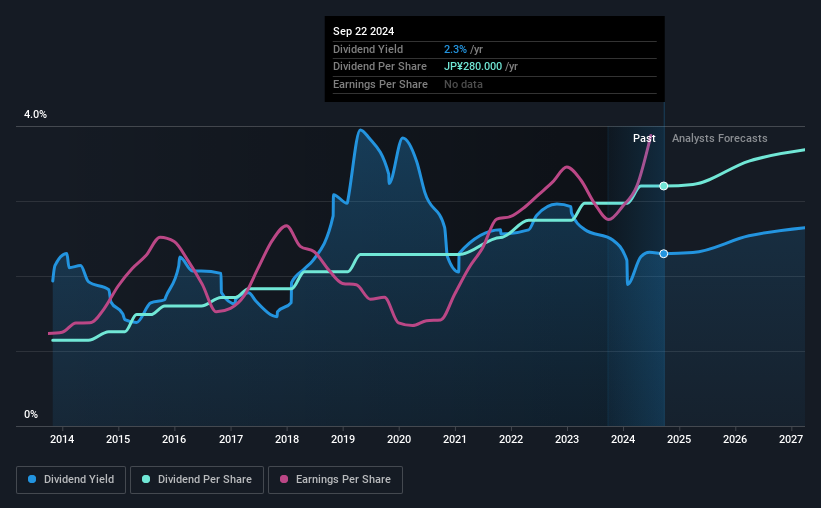Click the 2026 x-axis label

click(x=735, y=439)
